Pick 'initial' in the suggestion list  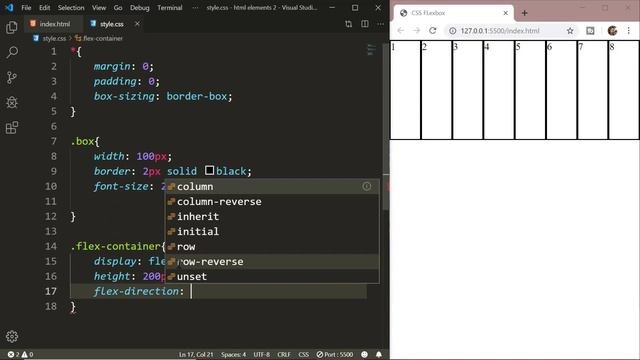click(272, 231)
